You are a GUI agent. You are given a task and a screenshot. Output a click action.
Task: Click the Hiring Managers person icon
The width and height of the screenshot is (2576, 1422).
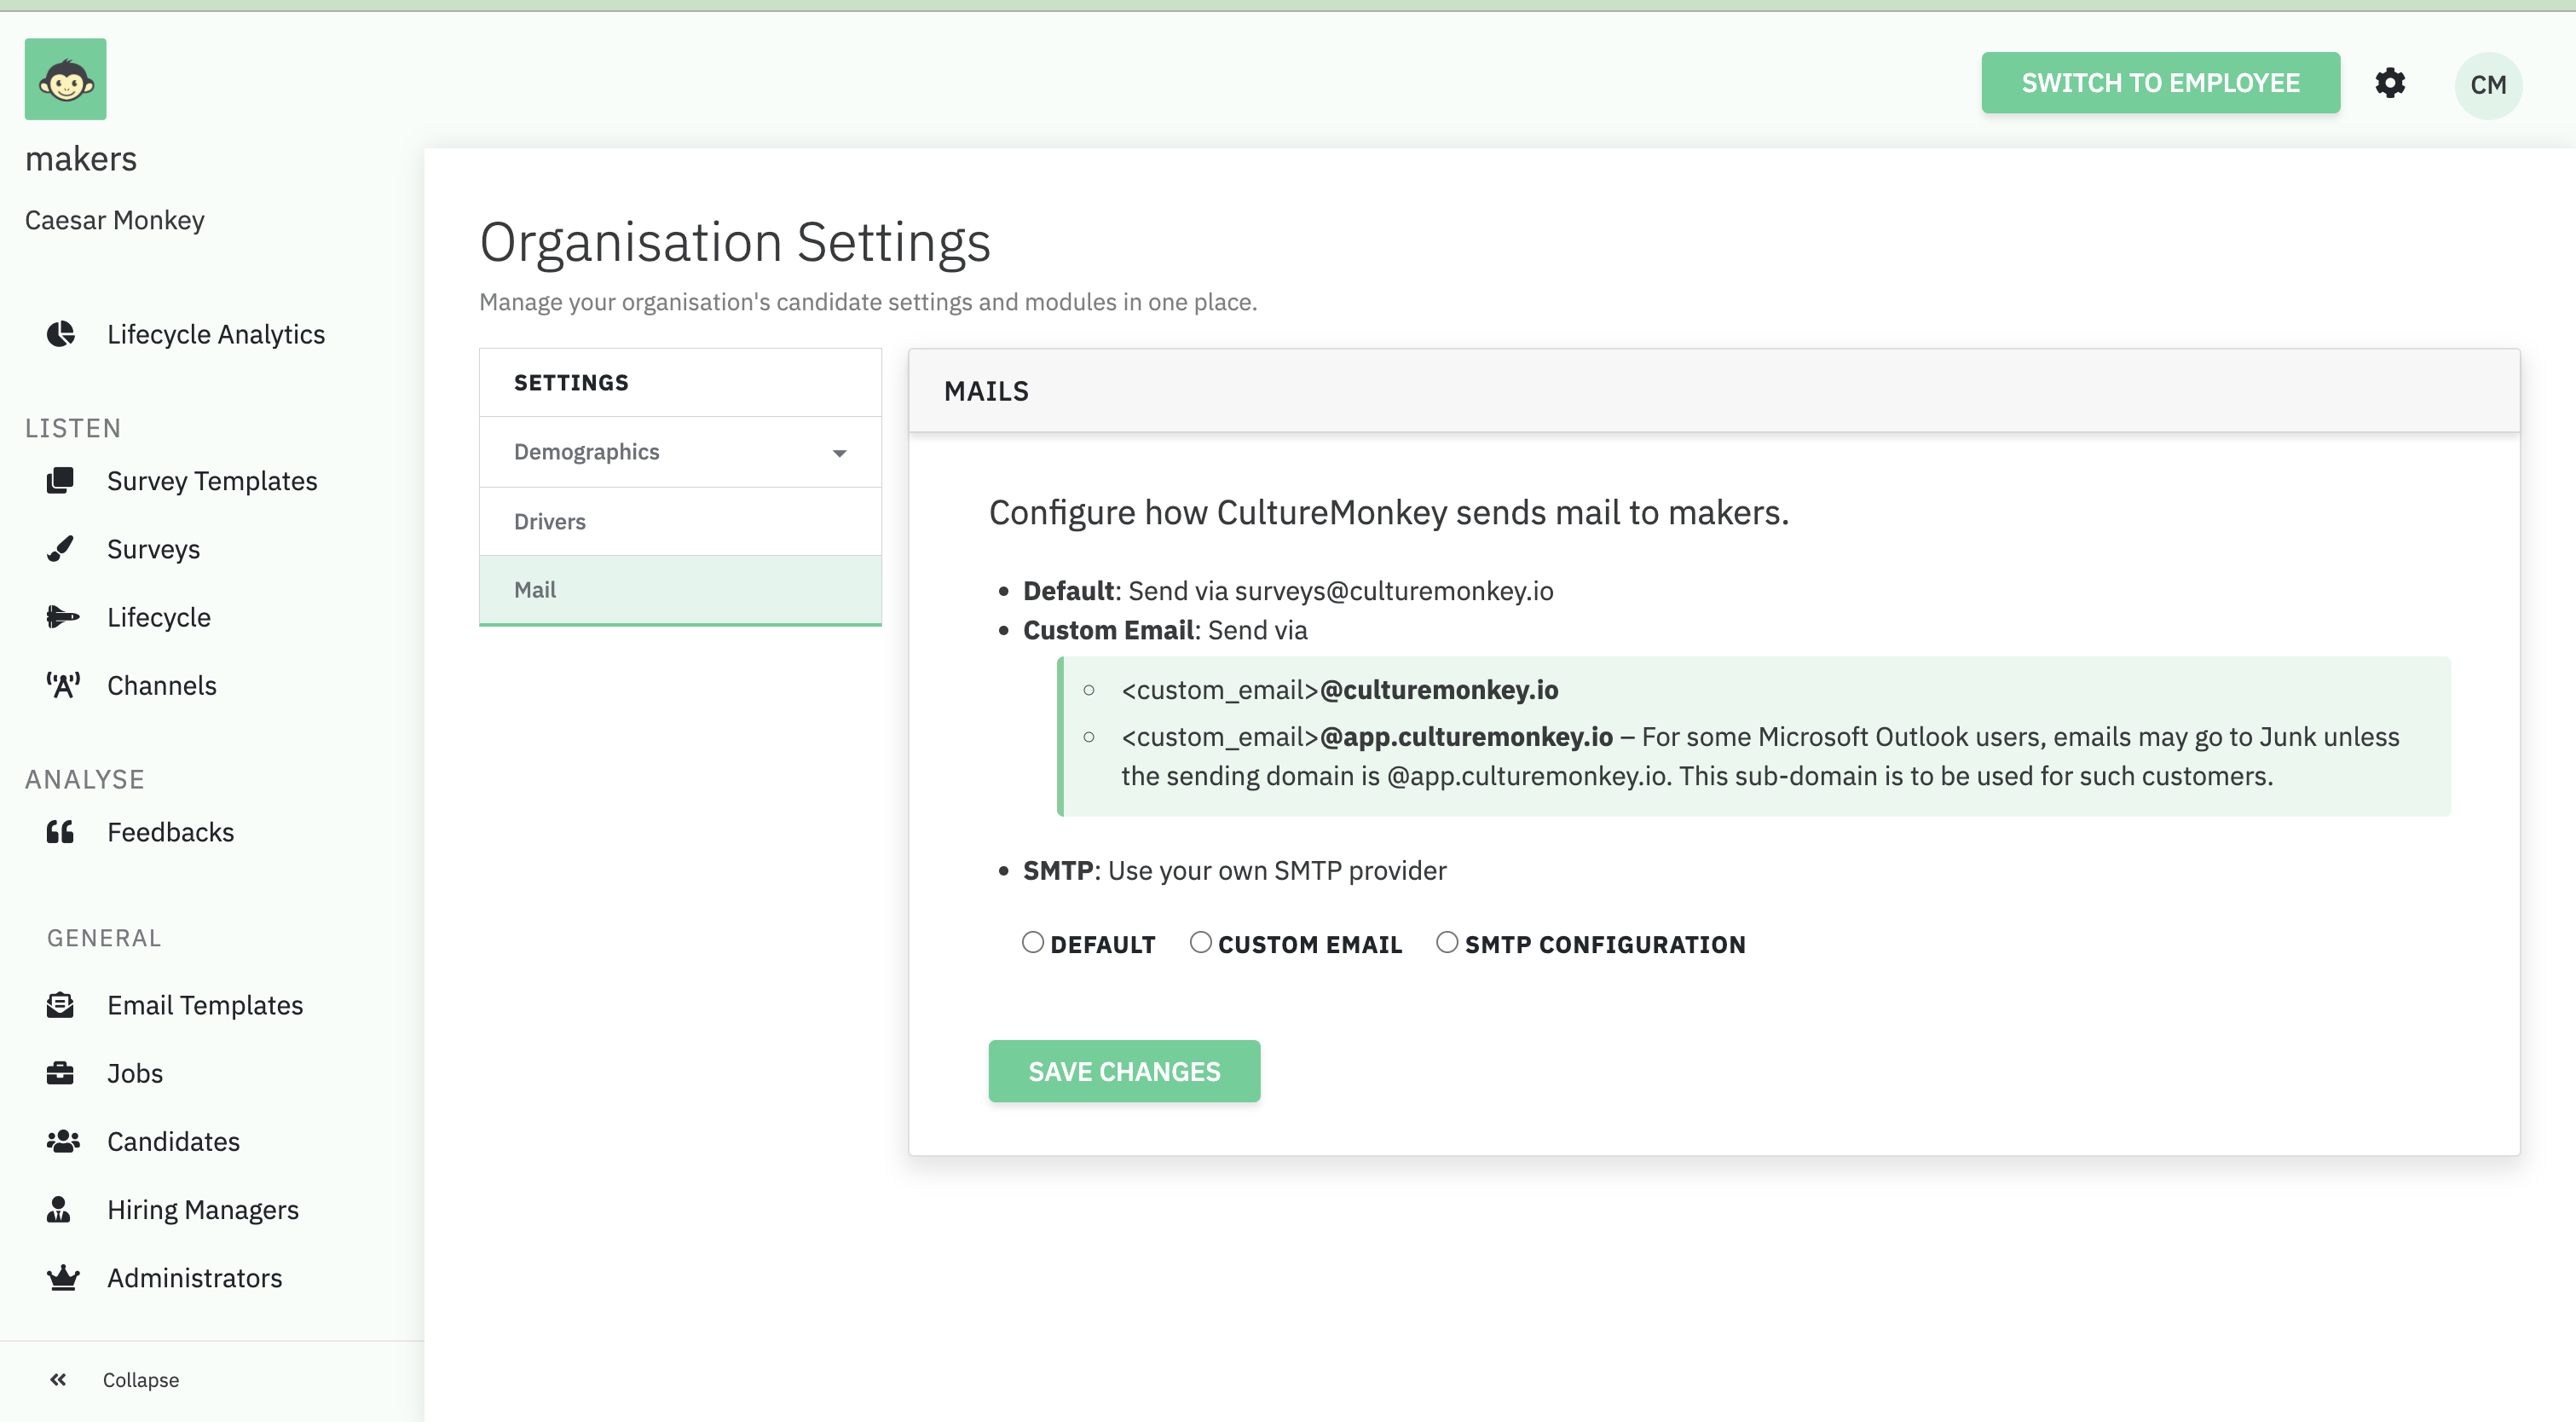click(59, 1209)
